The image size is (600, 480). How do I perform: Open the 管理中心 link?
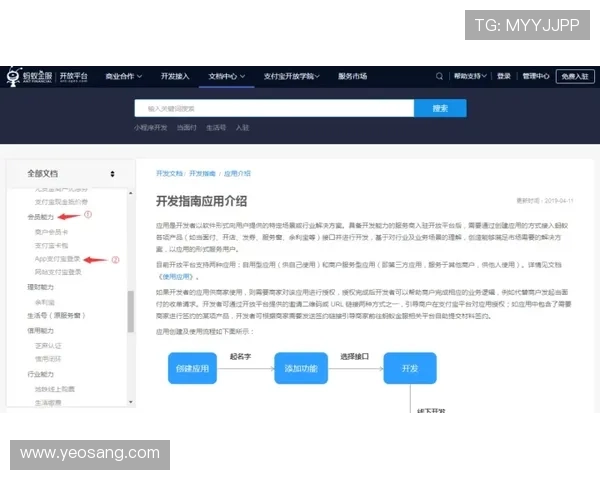(x=536, y=76)
